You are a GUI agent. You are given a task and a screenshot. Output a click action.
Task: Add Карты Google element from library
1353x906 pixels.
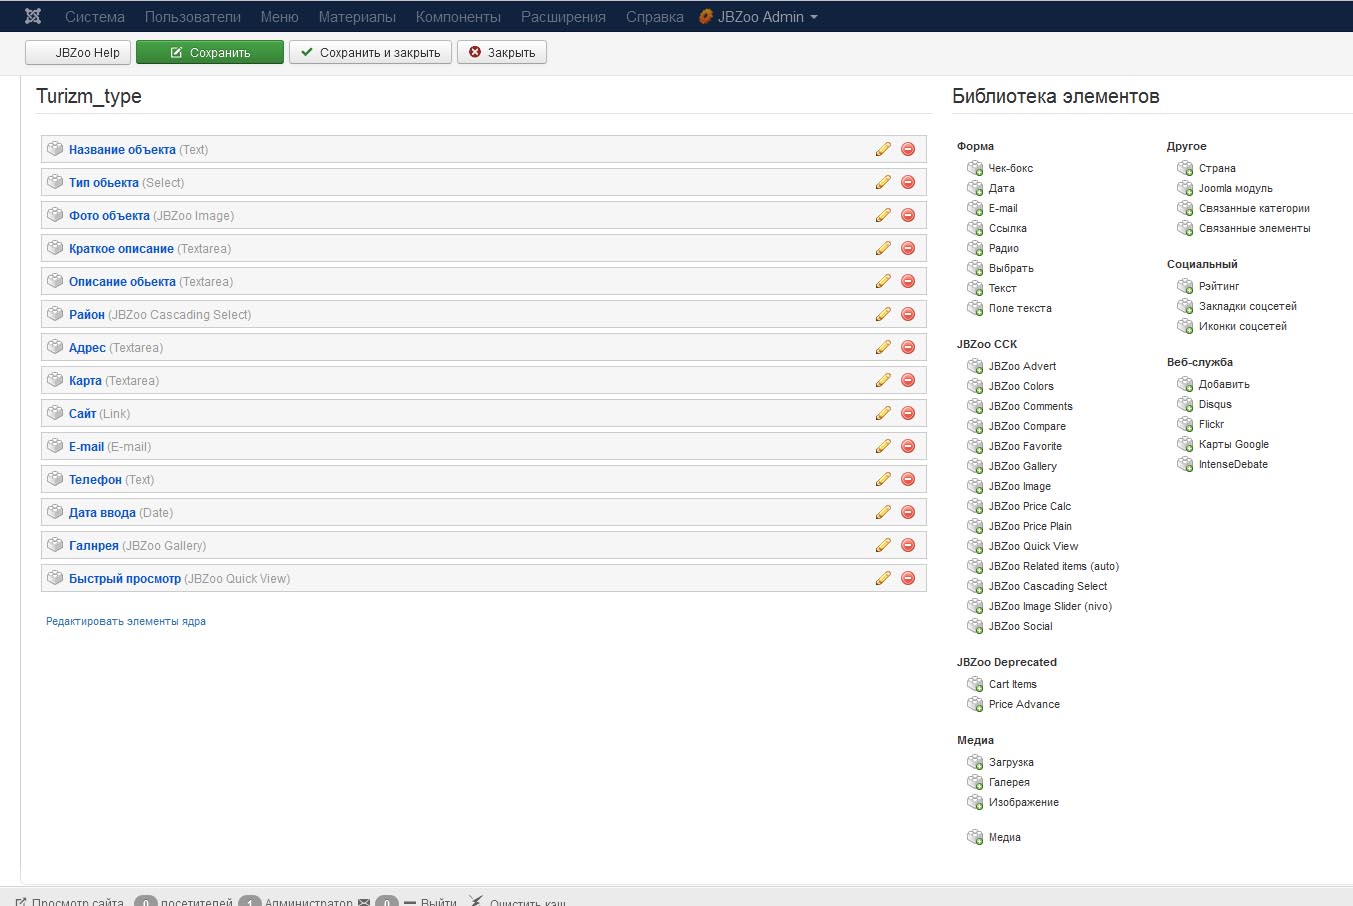pyautogui.click(x=1233, y=444)
